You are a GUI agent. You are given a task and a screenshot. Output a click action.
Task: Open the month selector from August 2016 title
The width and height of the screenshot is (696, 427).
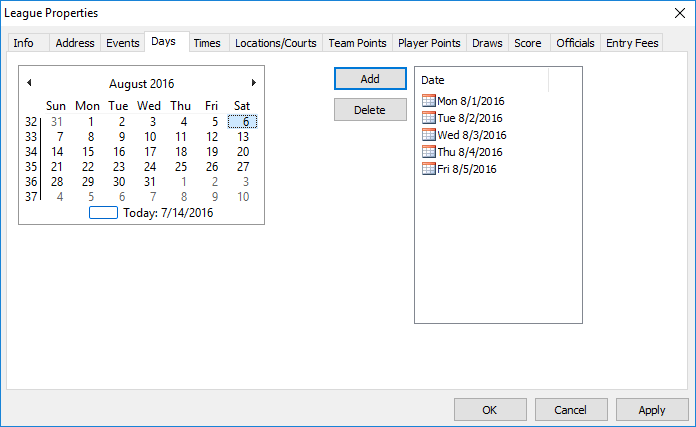pyautogui.click(x=141, y=83)
